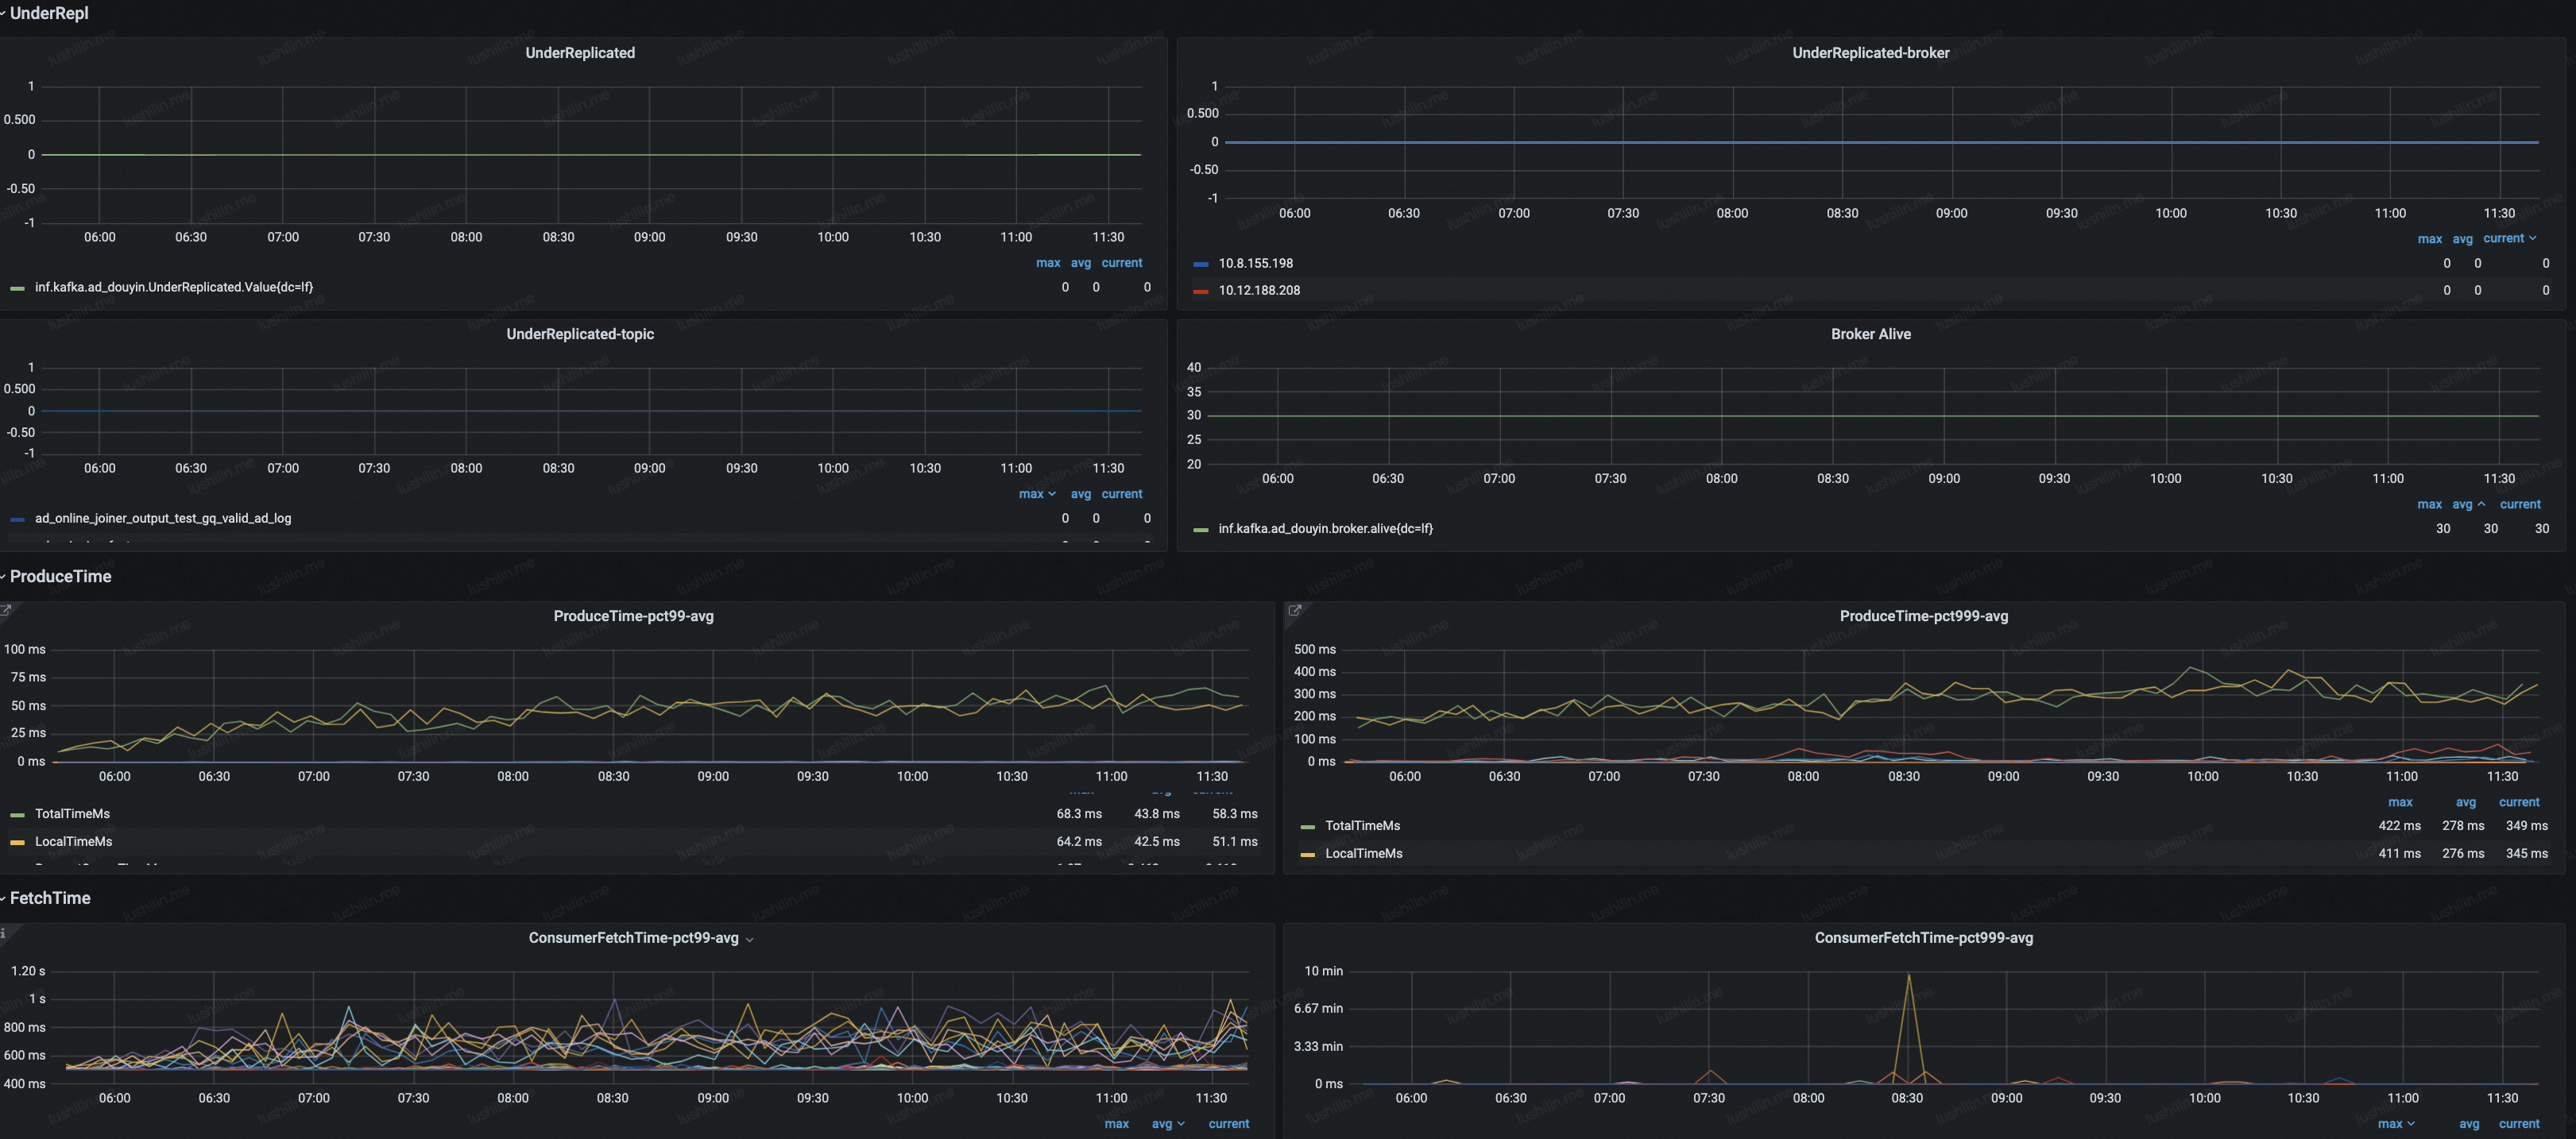2576x1139 pixels.
Task: Click blue color dash of 10.8.155.198 series
Action: pos(1200,264)
